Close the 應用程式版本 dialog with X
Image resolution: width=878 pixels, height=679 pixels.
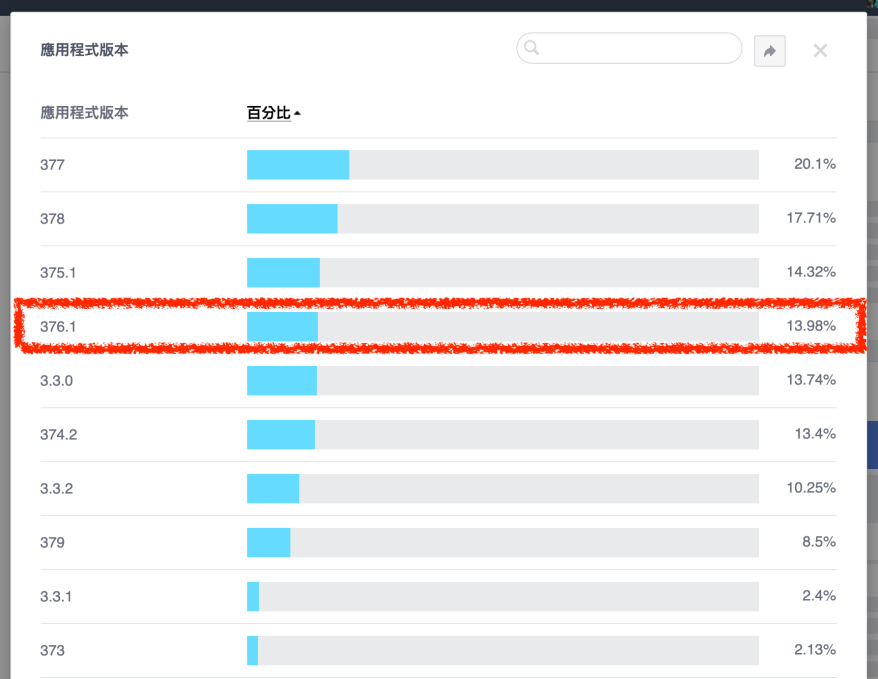tap(820, 51)
